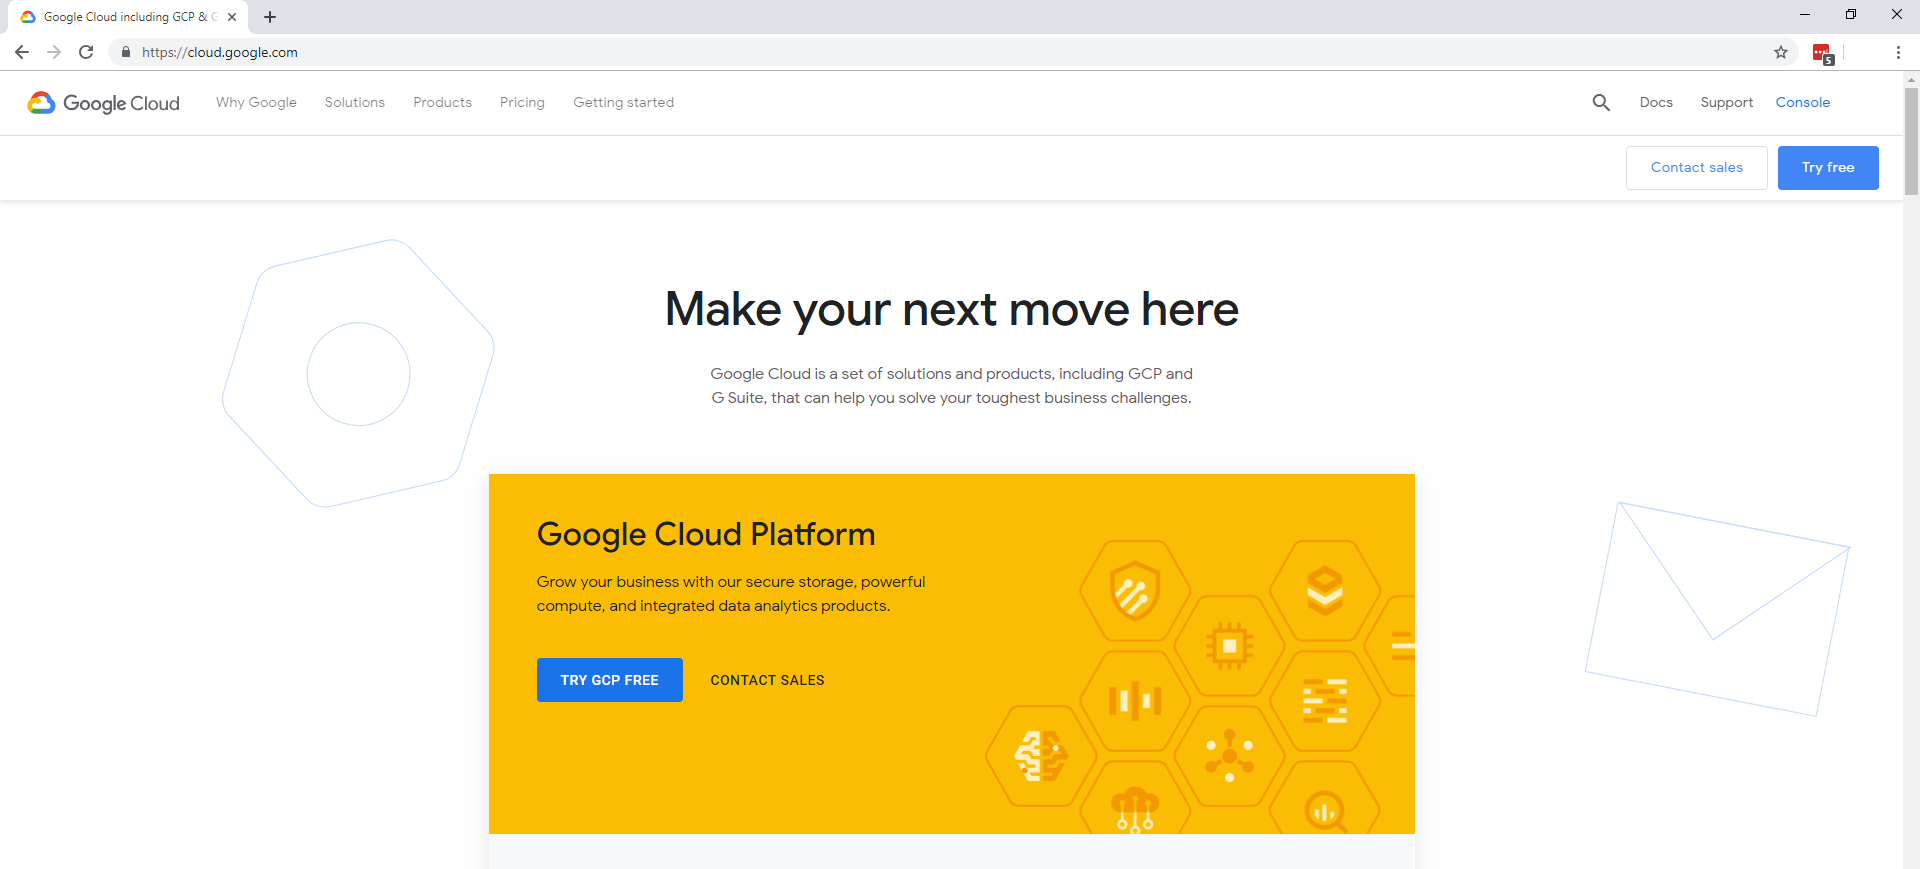Image resolution: width=1920 pixels, height=869 pixels.
Task: Open the Chrome three-dot menu
Action: pos(1898,52)
